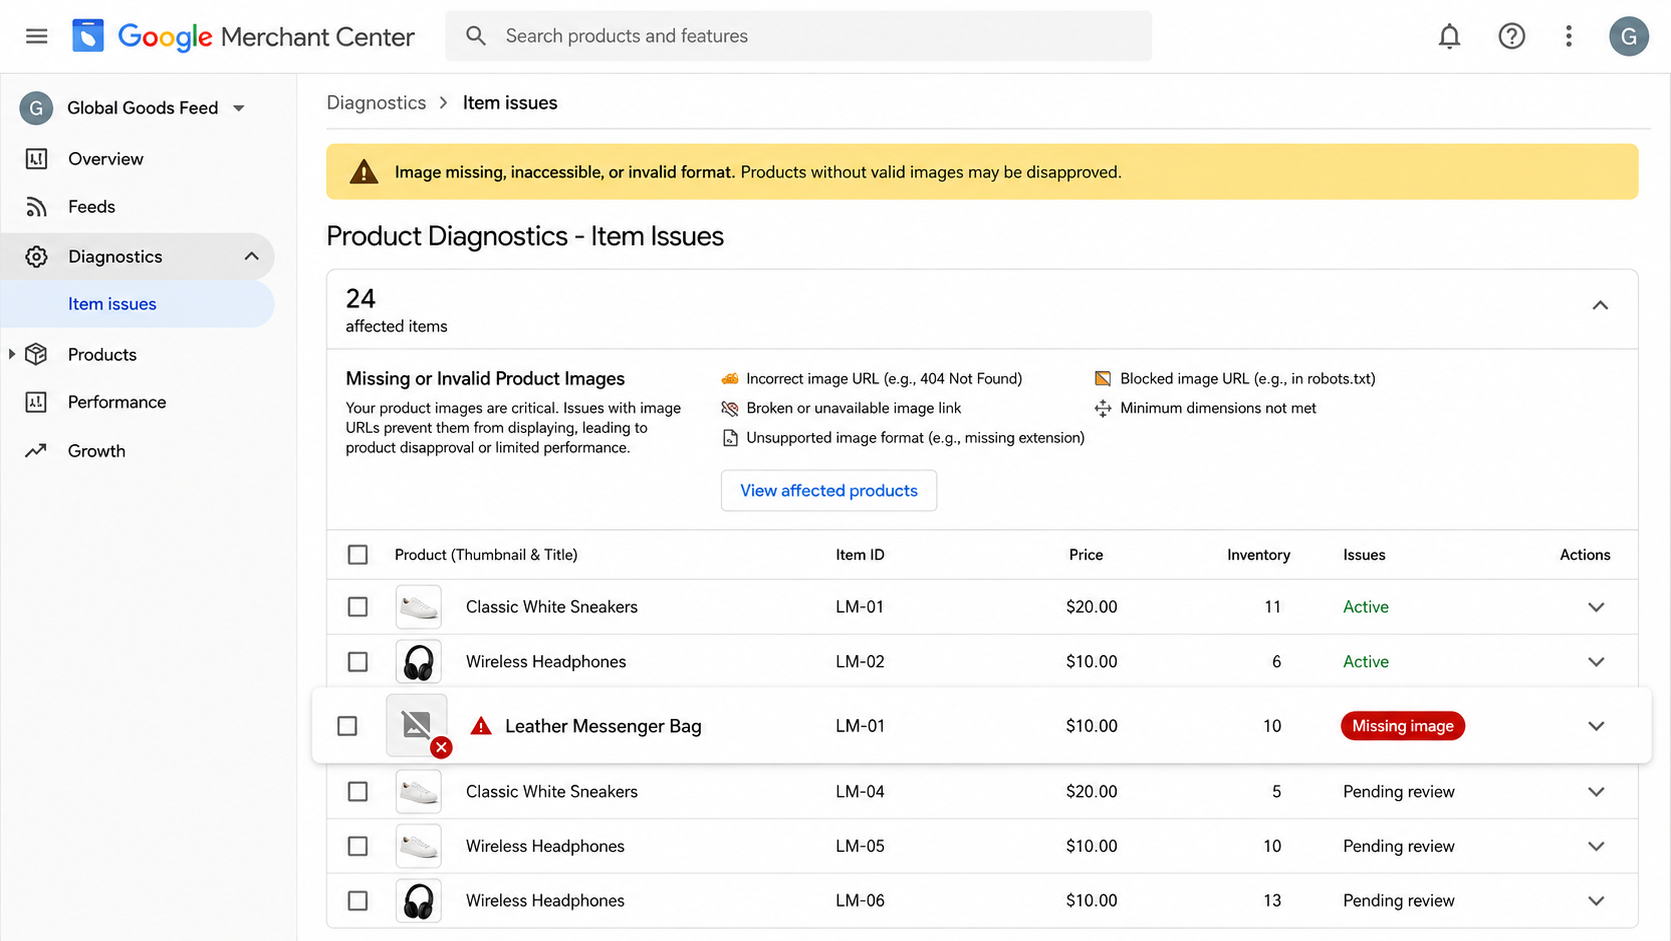Open Growth in the sidebar

coord(97,451)
